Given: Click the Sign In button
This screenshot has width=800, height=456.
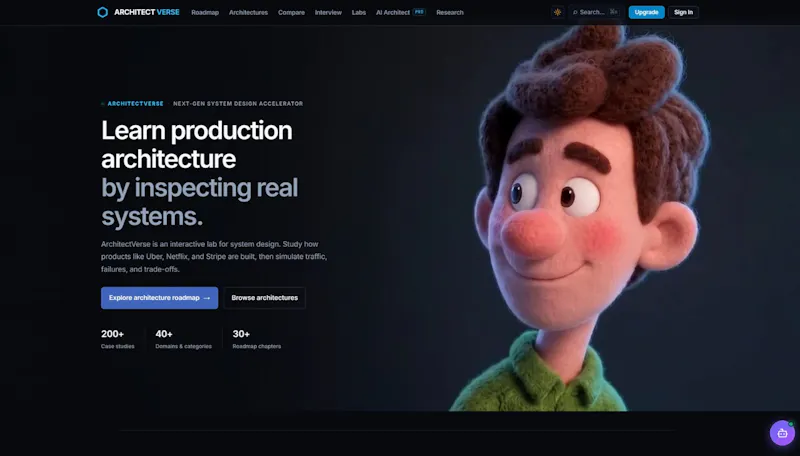Looking at the screenshot, I should pos(683,12).
